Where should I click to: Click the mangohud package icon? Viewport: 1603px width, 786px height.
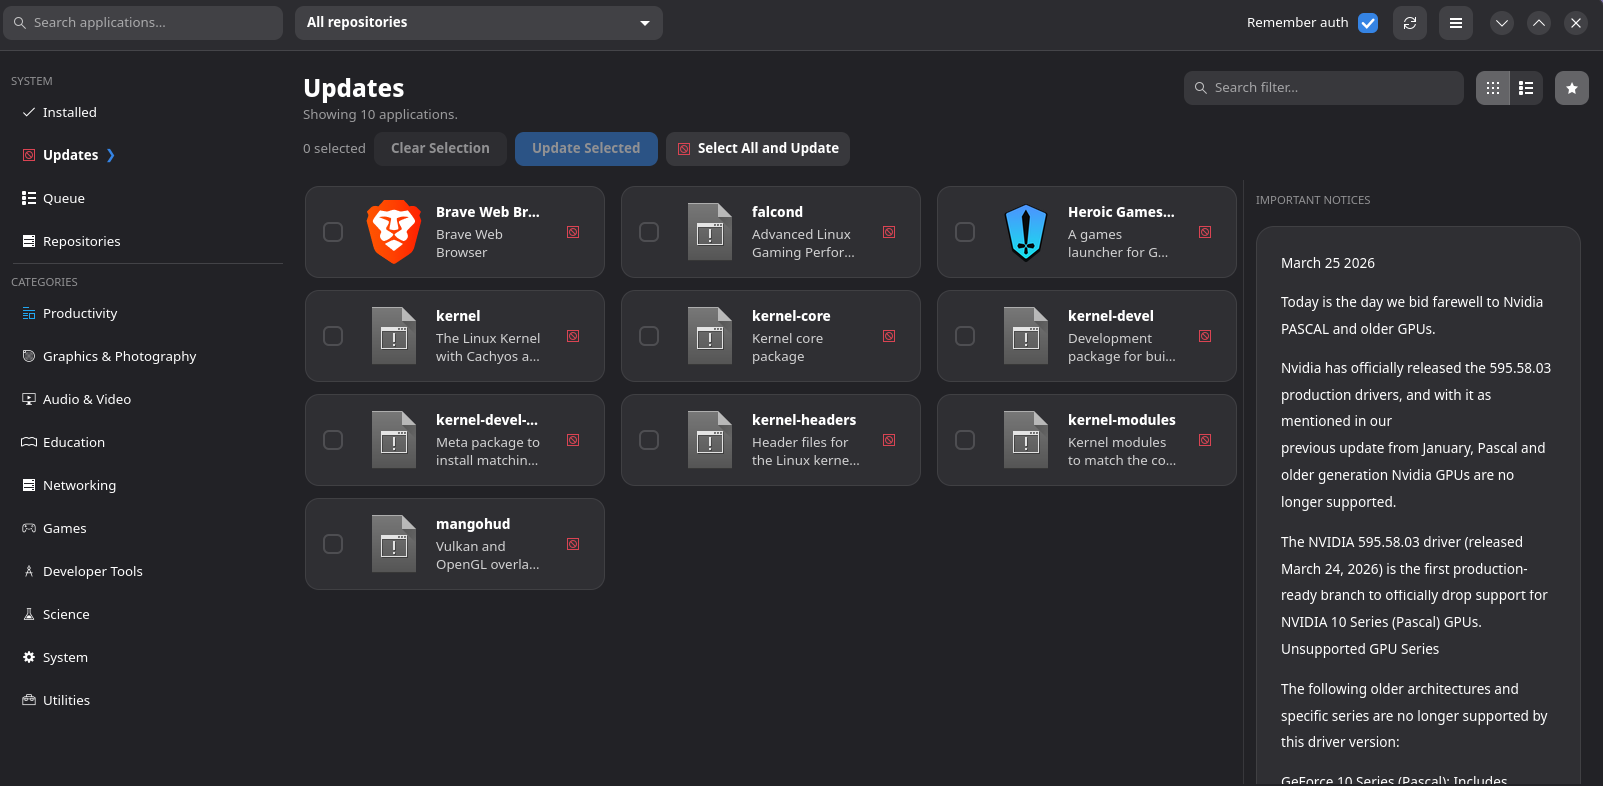click(x=394, y=544)
